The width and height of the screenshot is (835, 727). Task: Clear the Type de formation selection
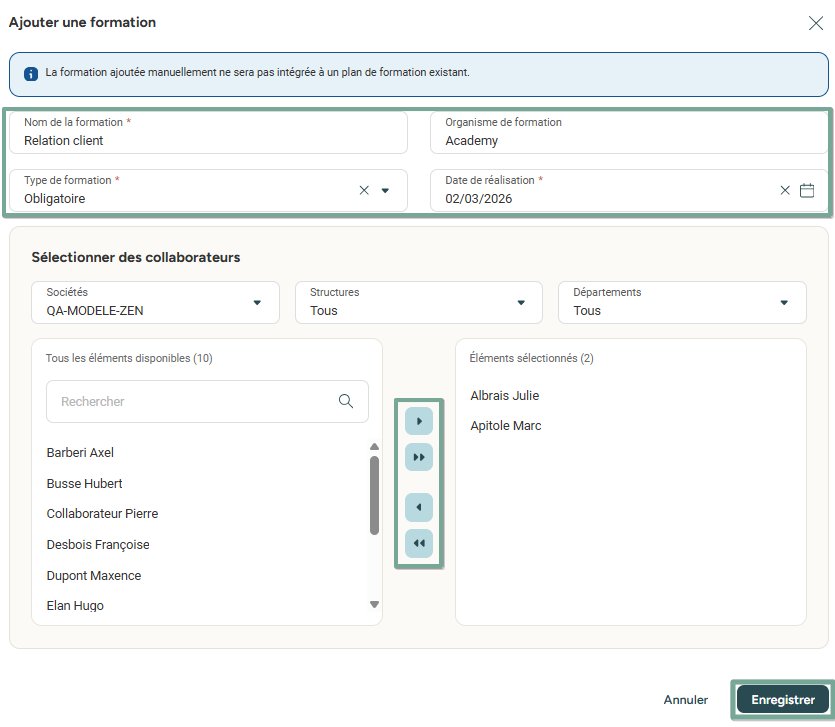coord(364,190)
